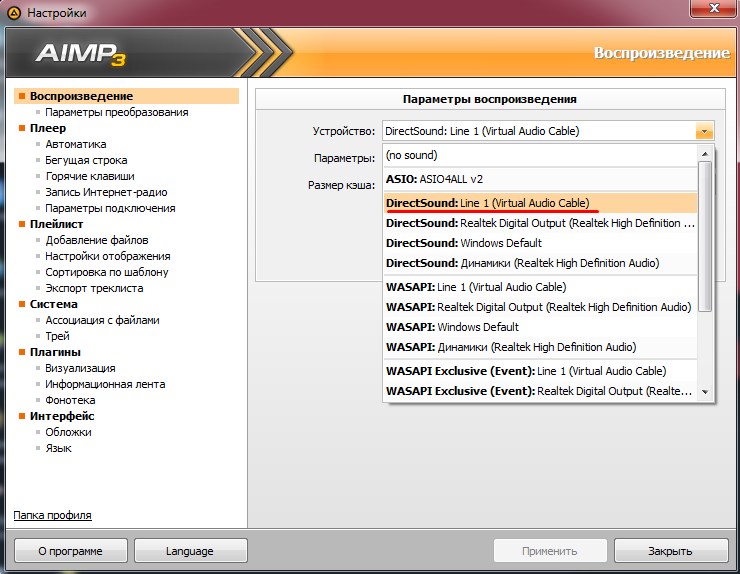This screenshot has height=574, width=740.
Task: Open Информационная лента settings
Action: coord(105,384)
